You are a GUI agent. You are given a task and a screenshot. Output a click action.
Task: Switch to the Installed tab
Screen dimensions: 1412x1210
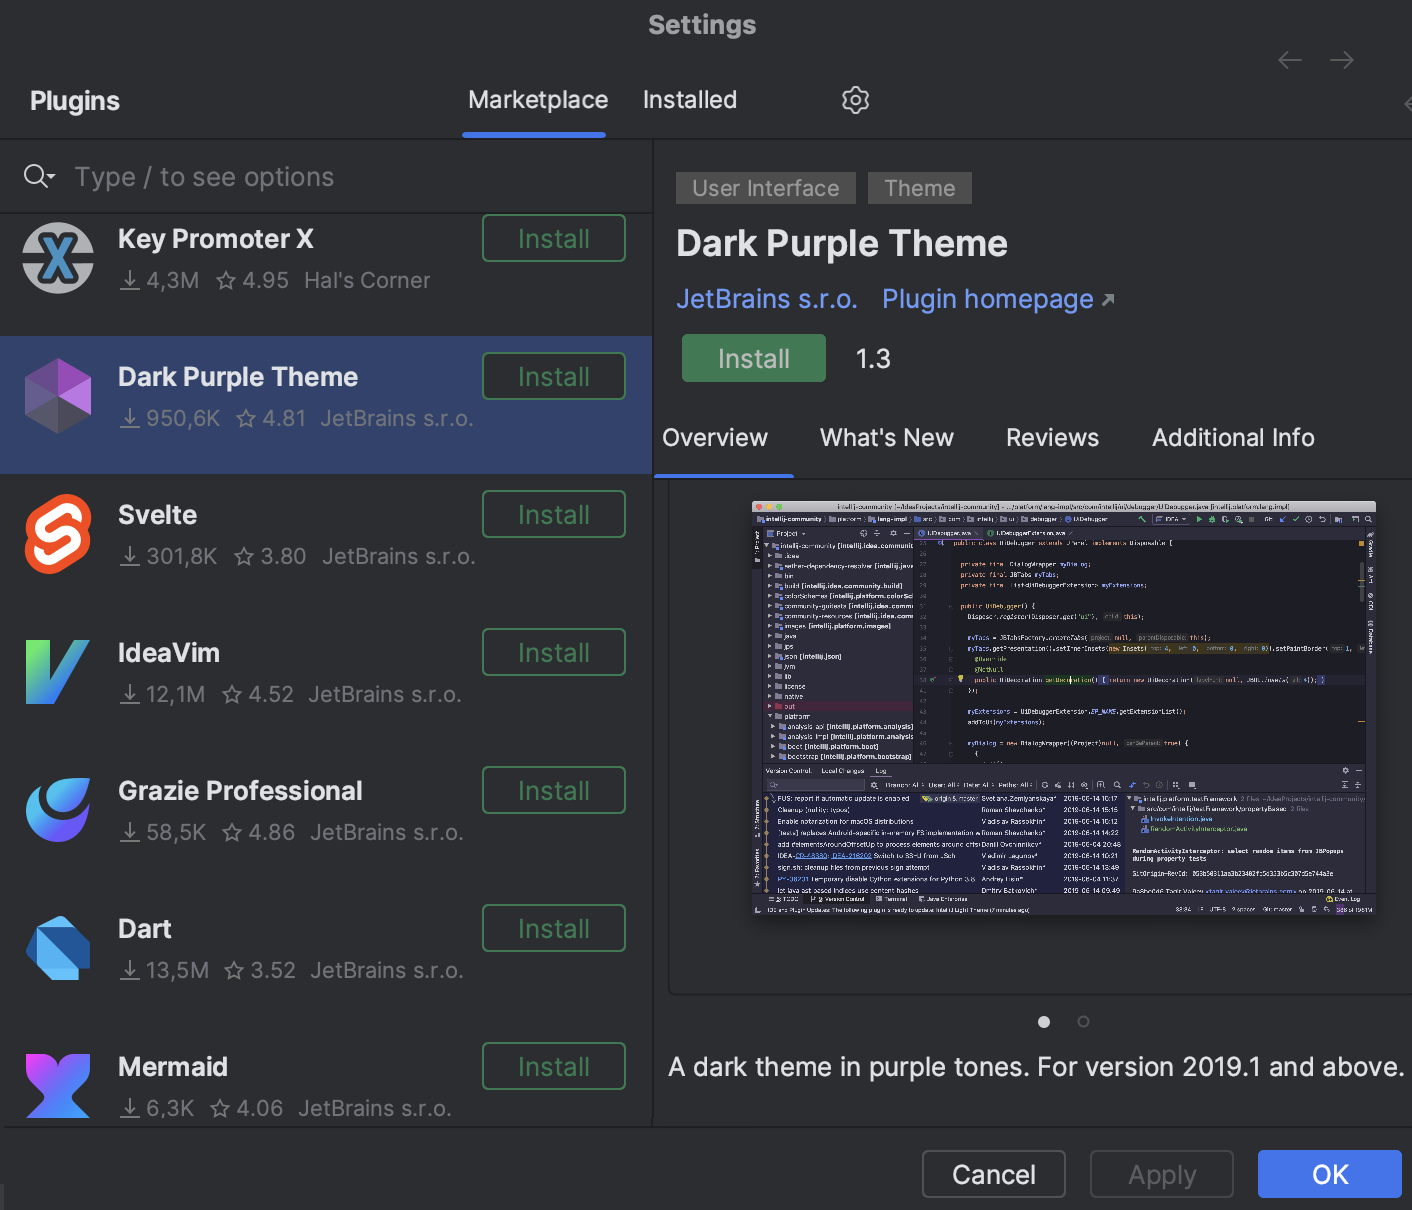click(689, 100)
